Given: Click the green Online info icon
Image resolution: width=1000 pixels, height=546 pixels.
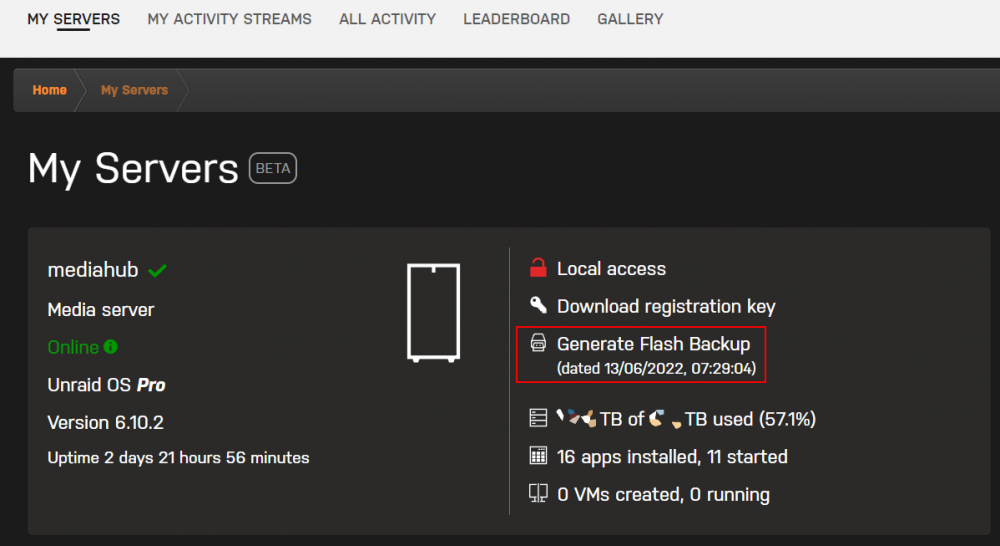Looking at the screenshot, I should (x=110, y=346).
